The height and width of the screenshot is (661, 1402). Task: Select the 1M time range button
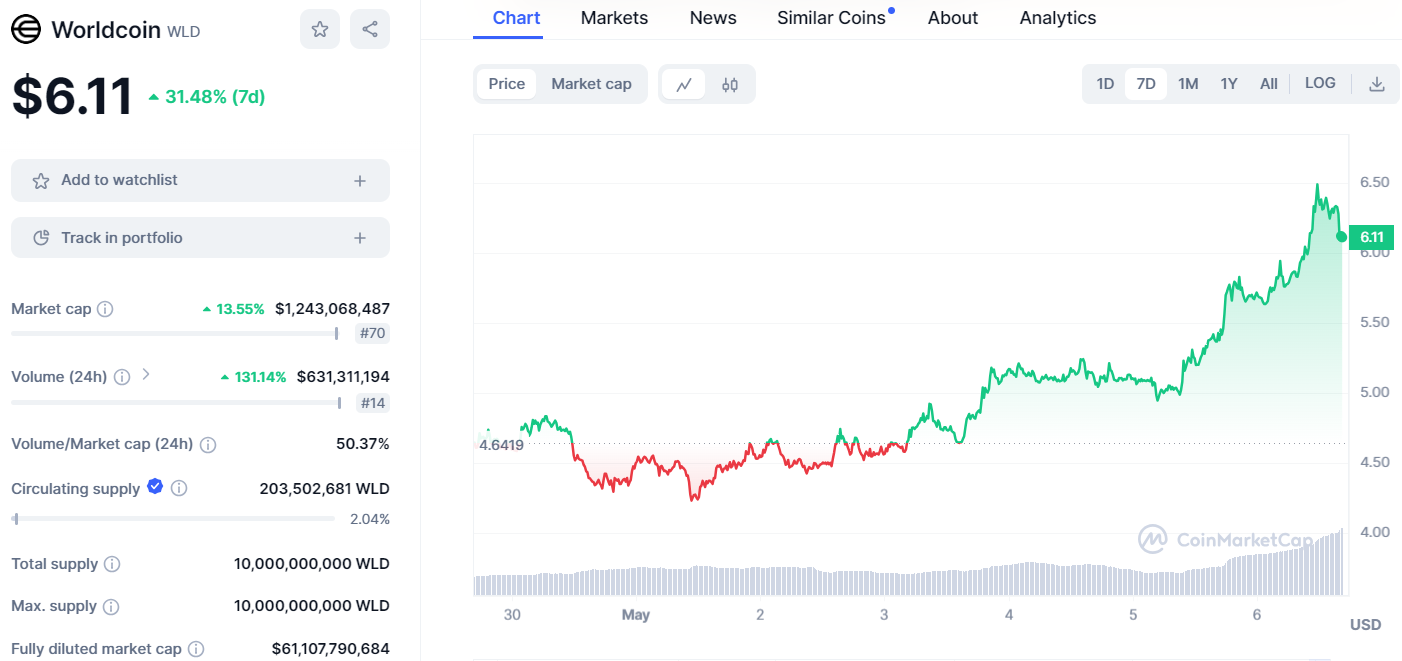1188,84
